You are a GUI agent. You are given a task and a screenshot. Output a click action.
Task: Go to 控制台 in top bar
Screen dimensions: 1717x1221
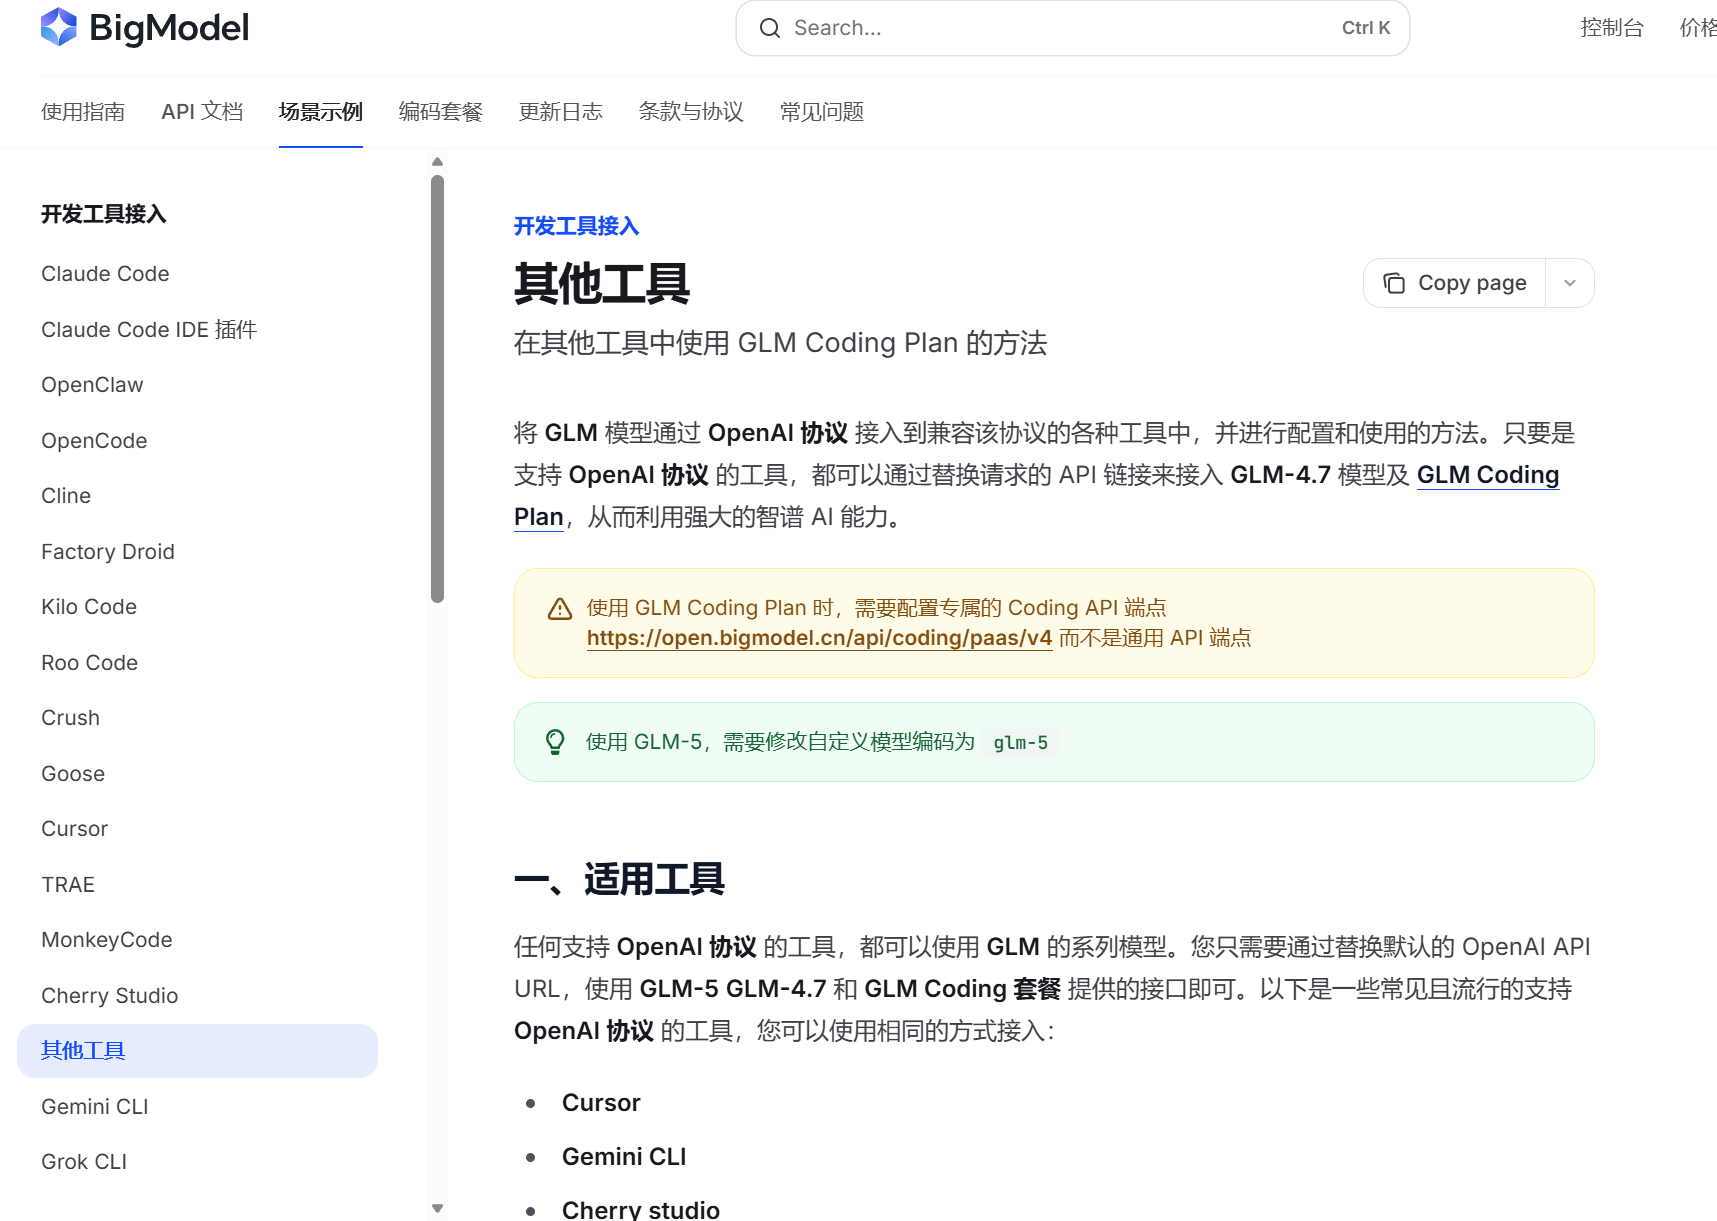tap(1612, 28)
